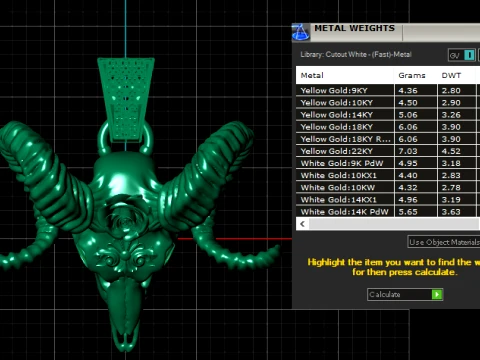This screenshot has width=480, height=360.
Task: Click the METAL WEIGHTS panel title
Action: coord(354,28)
